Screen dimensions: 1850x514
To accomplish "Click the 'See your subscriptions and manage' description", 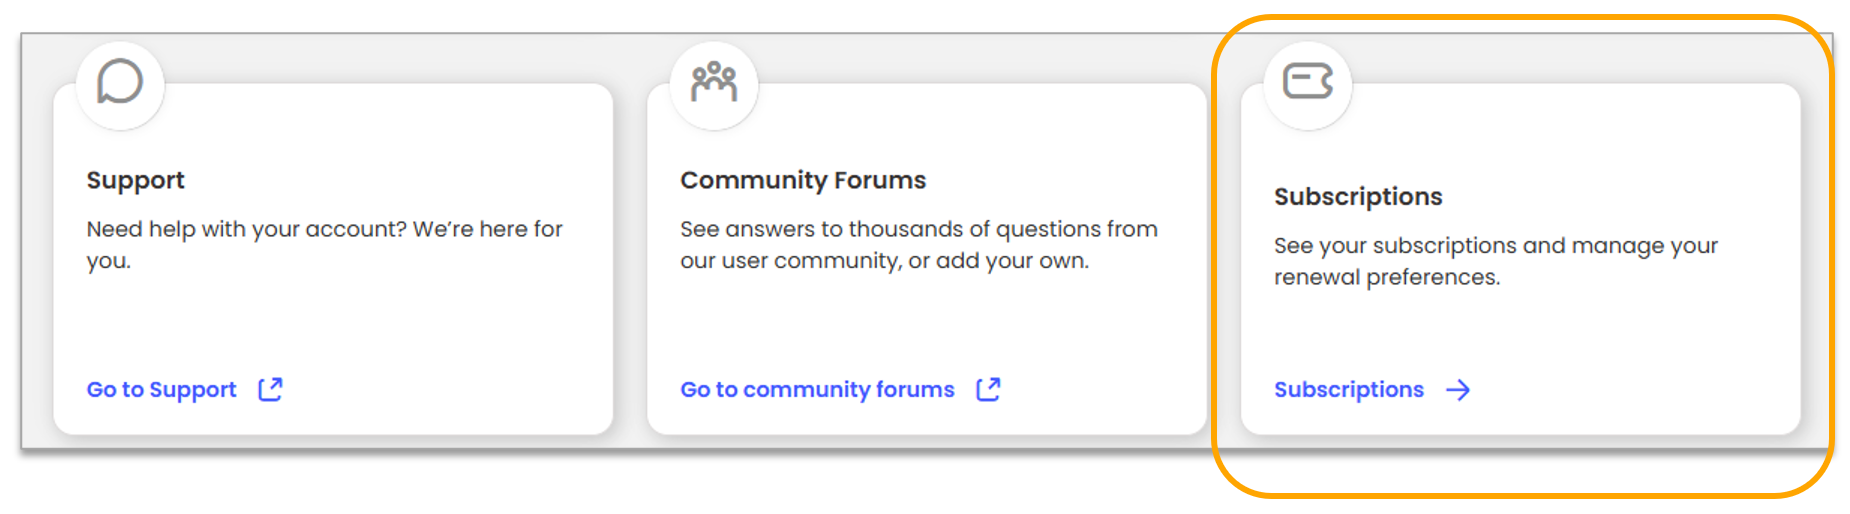I will [x=1495, y=246].
